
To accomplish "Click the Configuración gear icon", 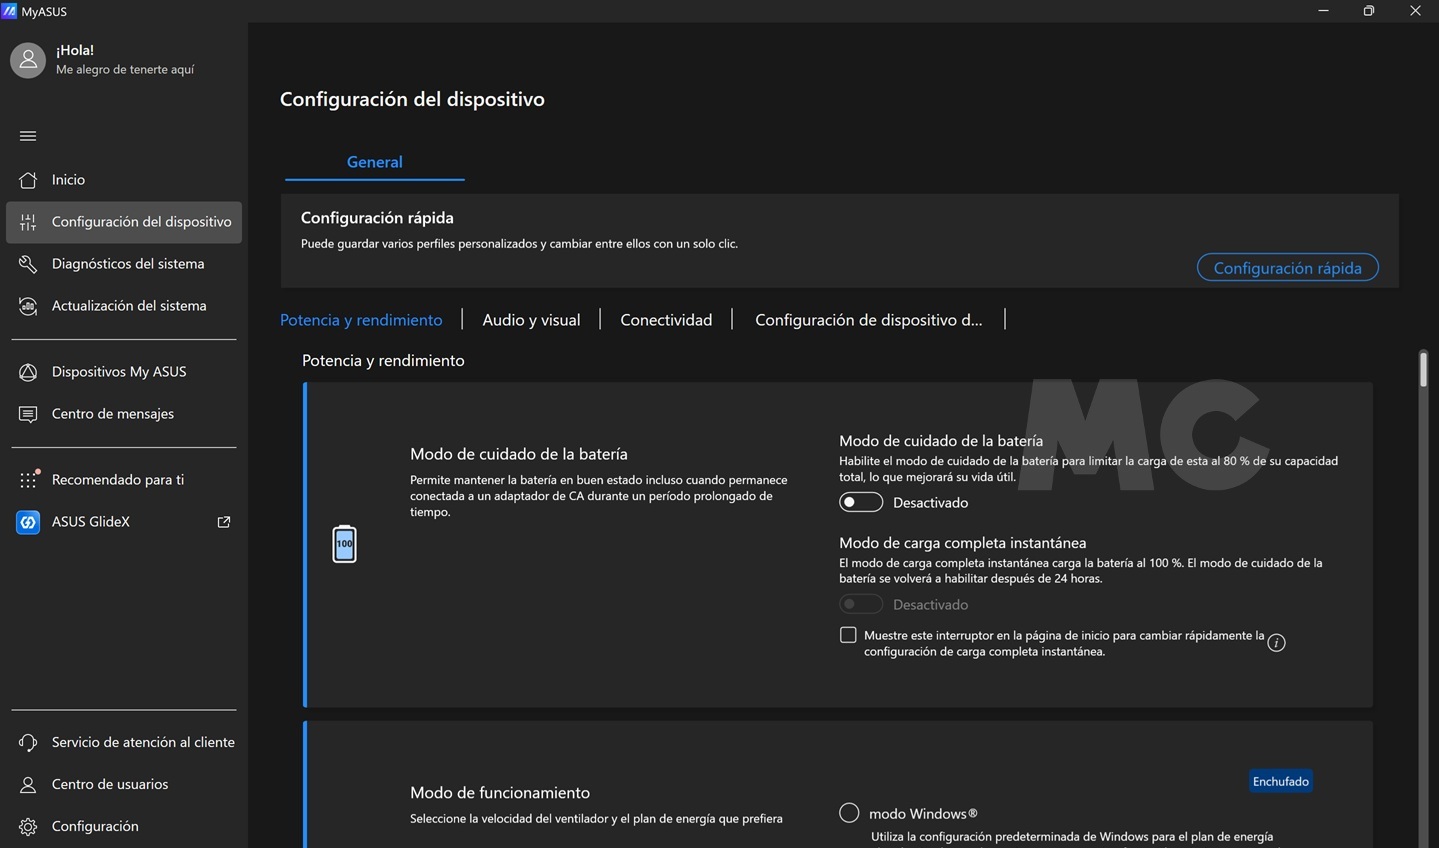I will [x=28, y=826].
